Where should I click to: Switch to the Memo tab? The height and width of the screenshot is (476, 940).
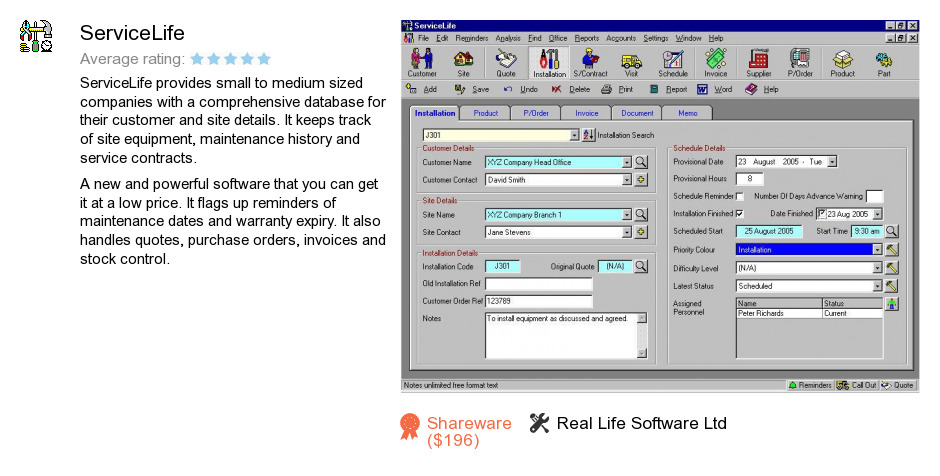pyautogui.click(x=688, y=113)
